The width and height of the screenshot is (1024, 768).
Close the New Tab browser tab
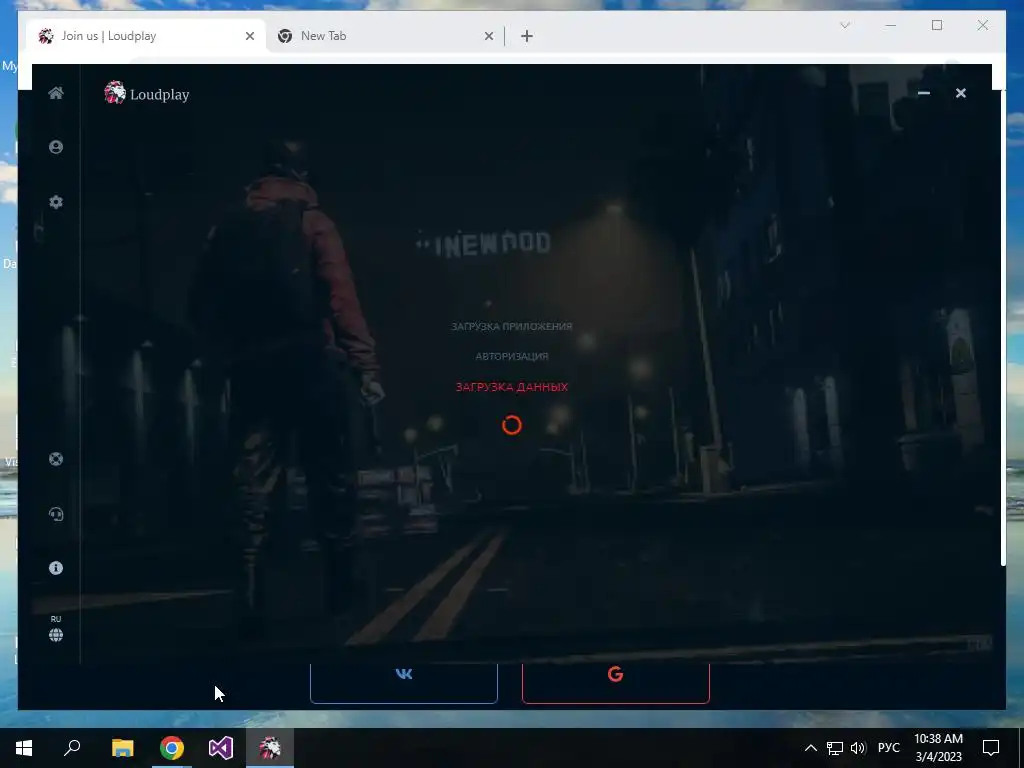coord(488,36)
